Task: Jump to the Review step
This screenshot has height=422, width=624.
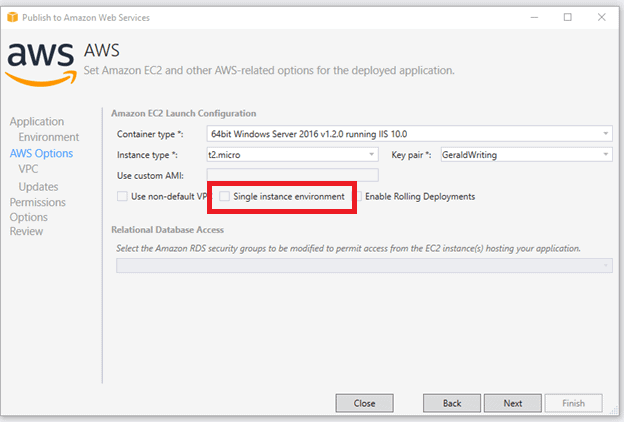Action: click(x=26, y=232)
